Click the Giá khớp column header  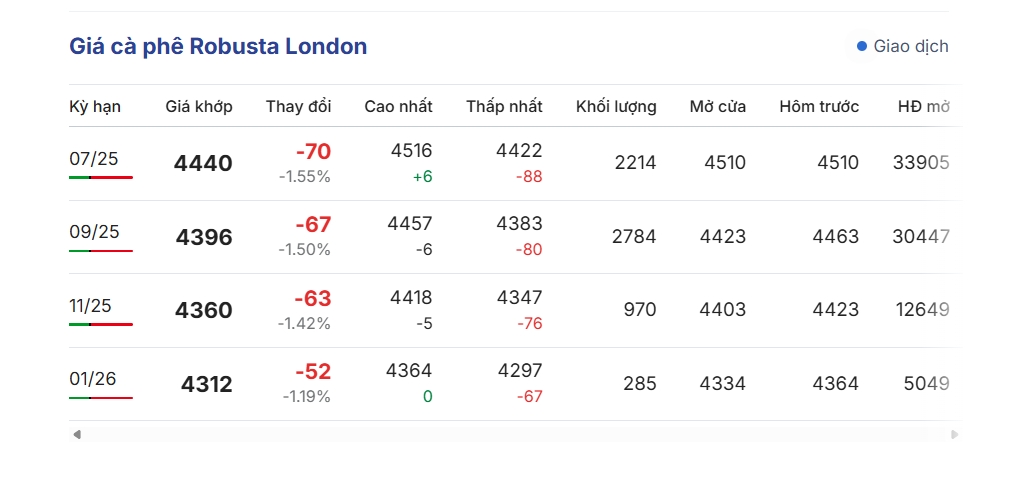pyautogui.click(x=199, y=107)
